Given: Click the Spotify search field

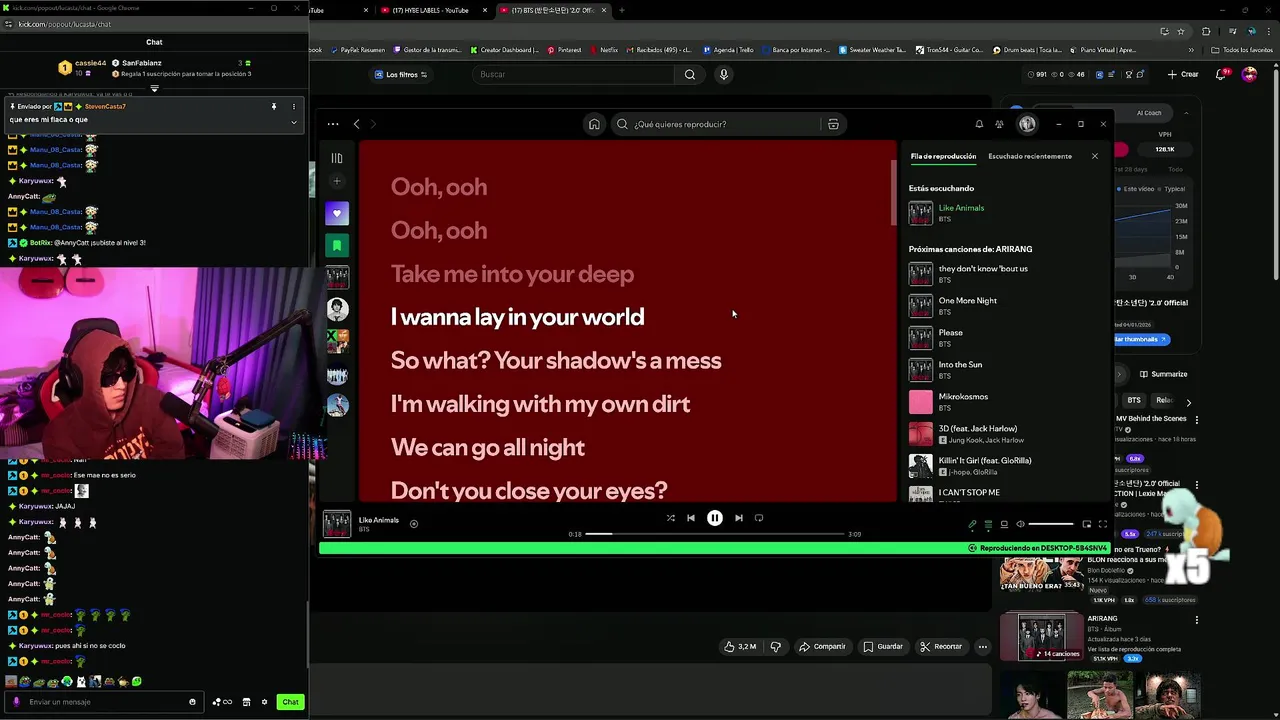Looking at the screenshot, I should (715, 124).
